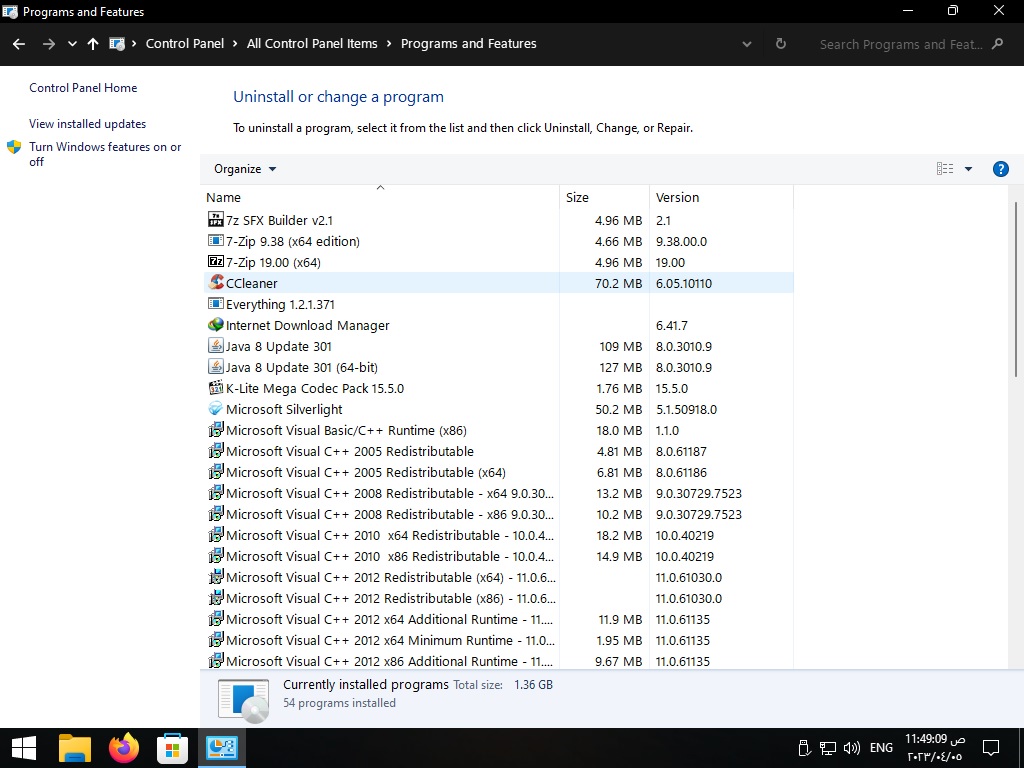This screenshot has height=768, width=1024.
Task: Click the Microsoft Silverlight icon
Action: click(x=216, y=408)
